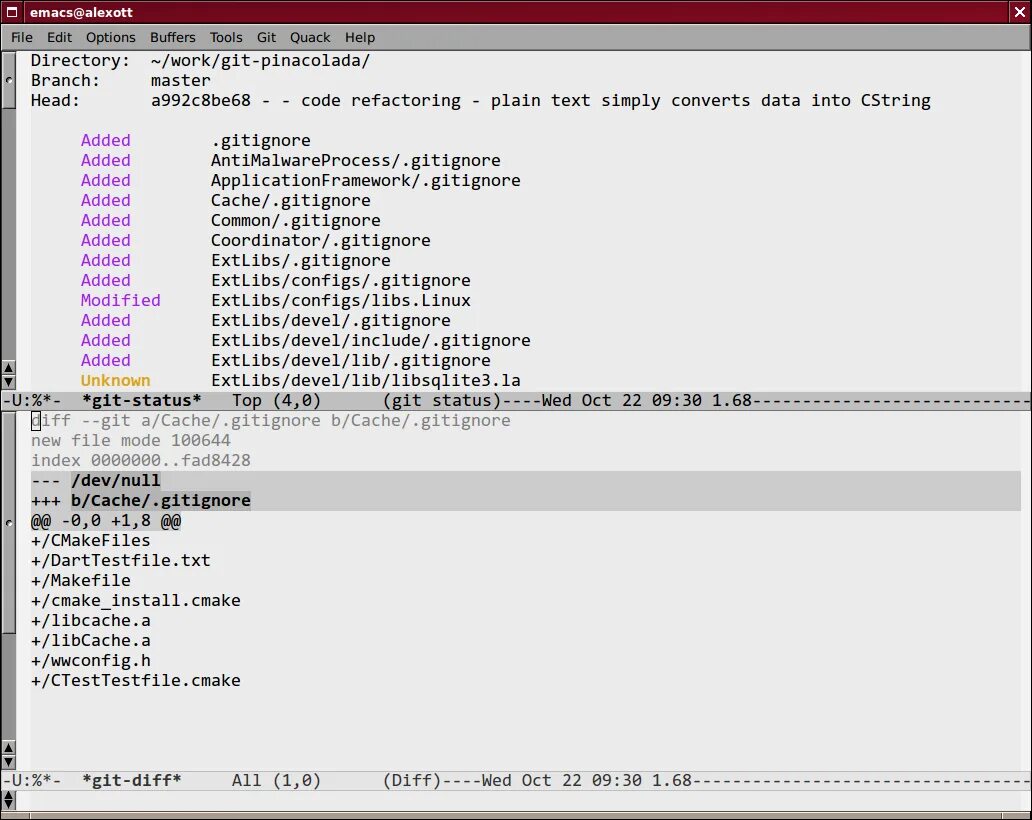Click the Modified status label
Screen dimensions: 1032x820
120,300
